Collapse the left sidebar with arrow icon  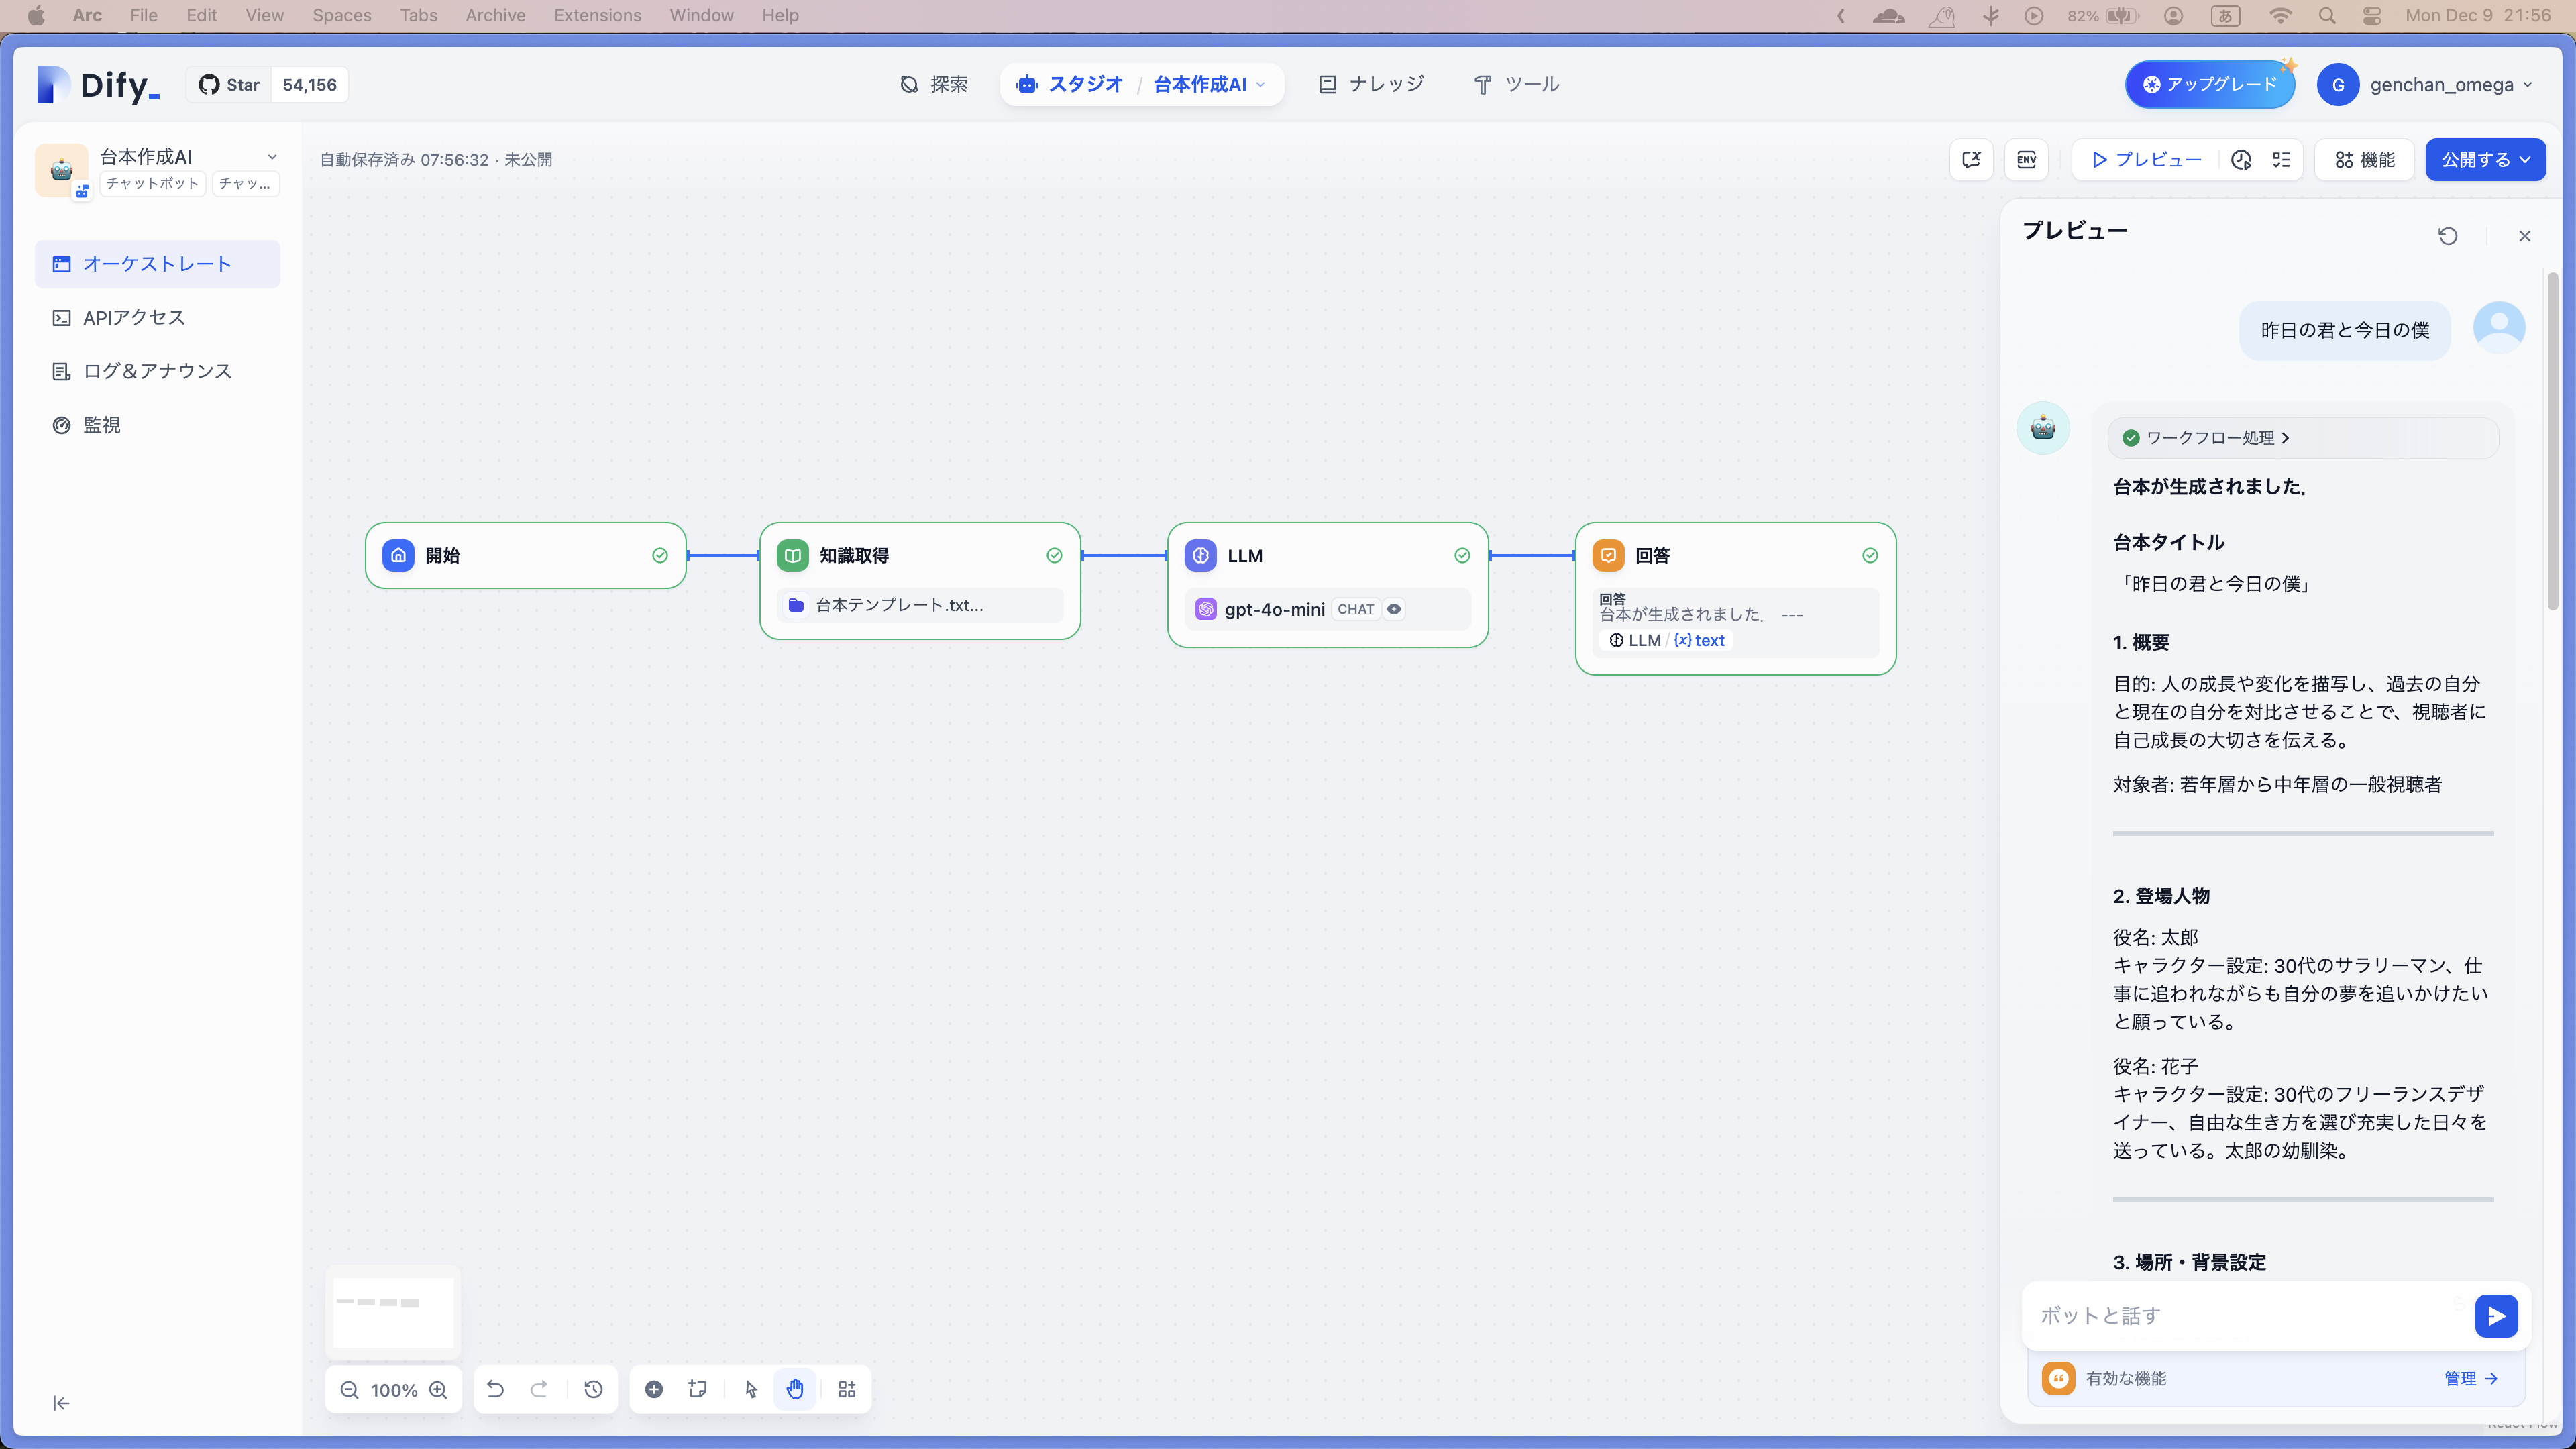click(x=61, y=1403)
